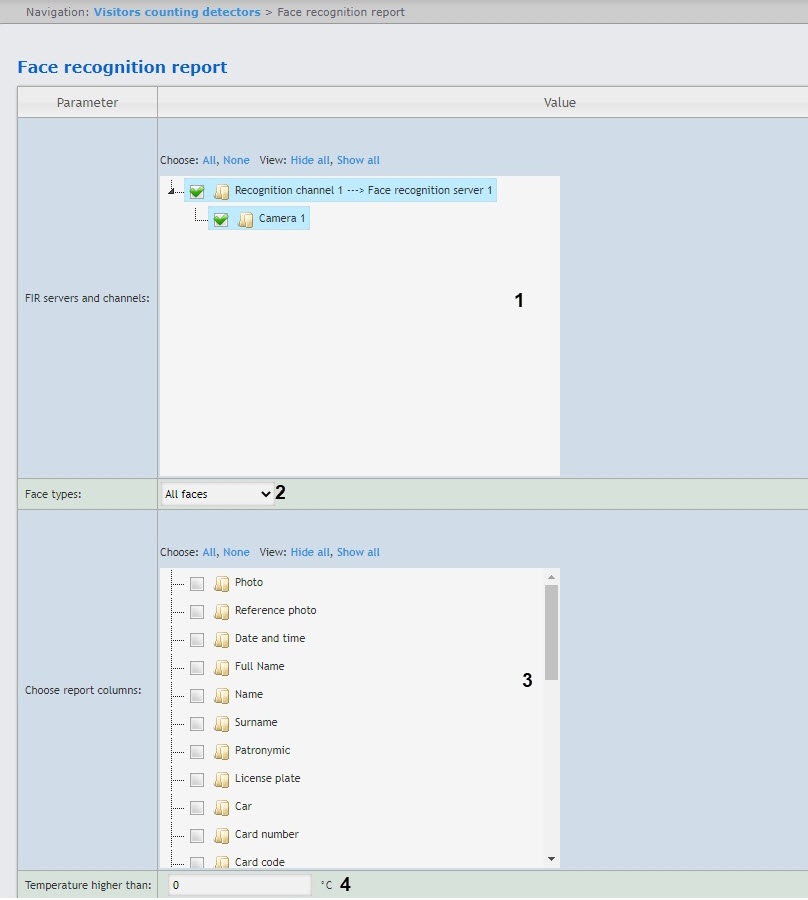Viewport: 808px width, 900px height.
Task: Click Hide all for FIR servers view
Action: pos(310,160)
